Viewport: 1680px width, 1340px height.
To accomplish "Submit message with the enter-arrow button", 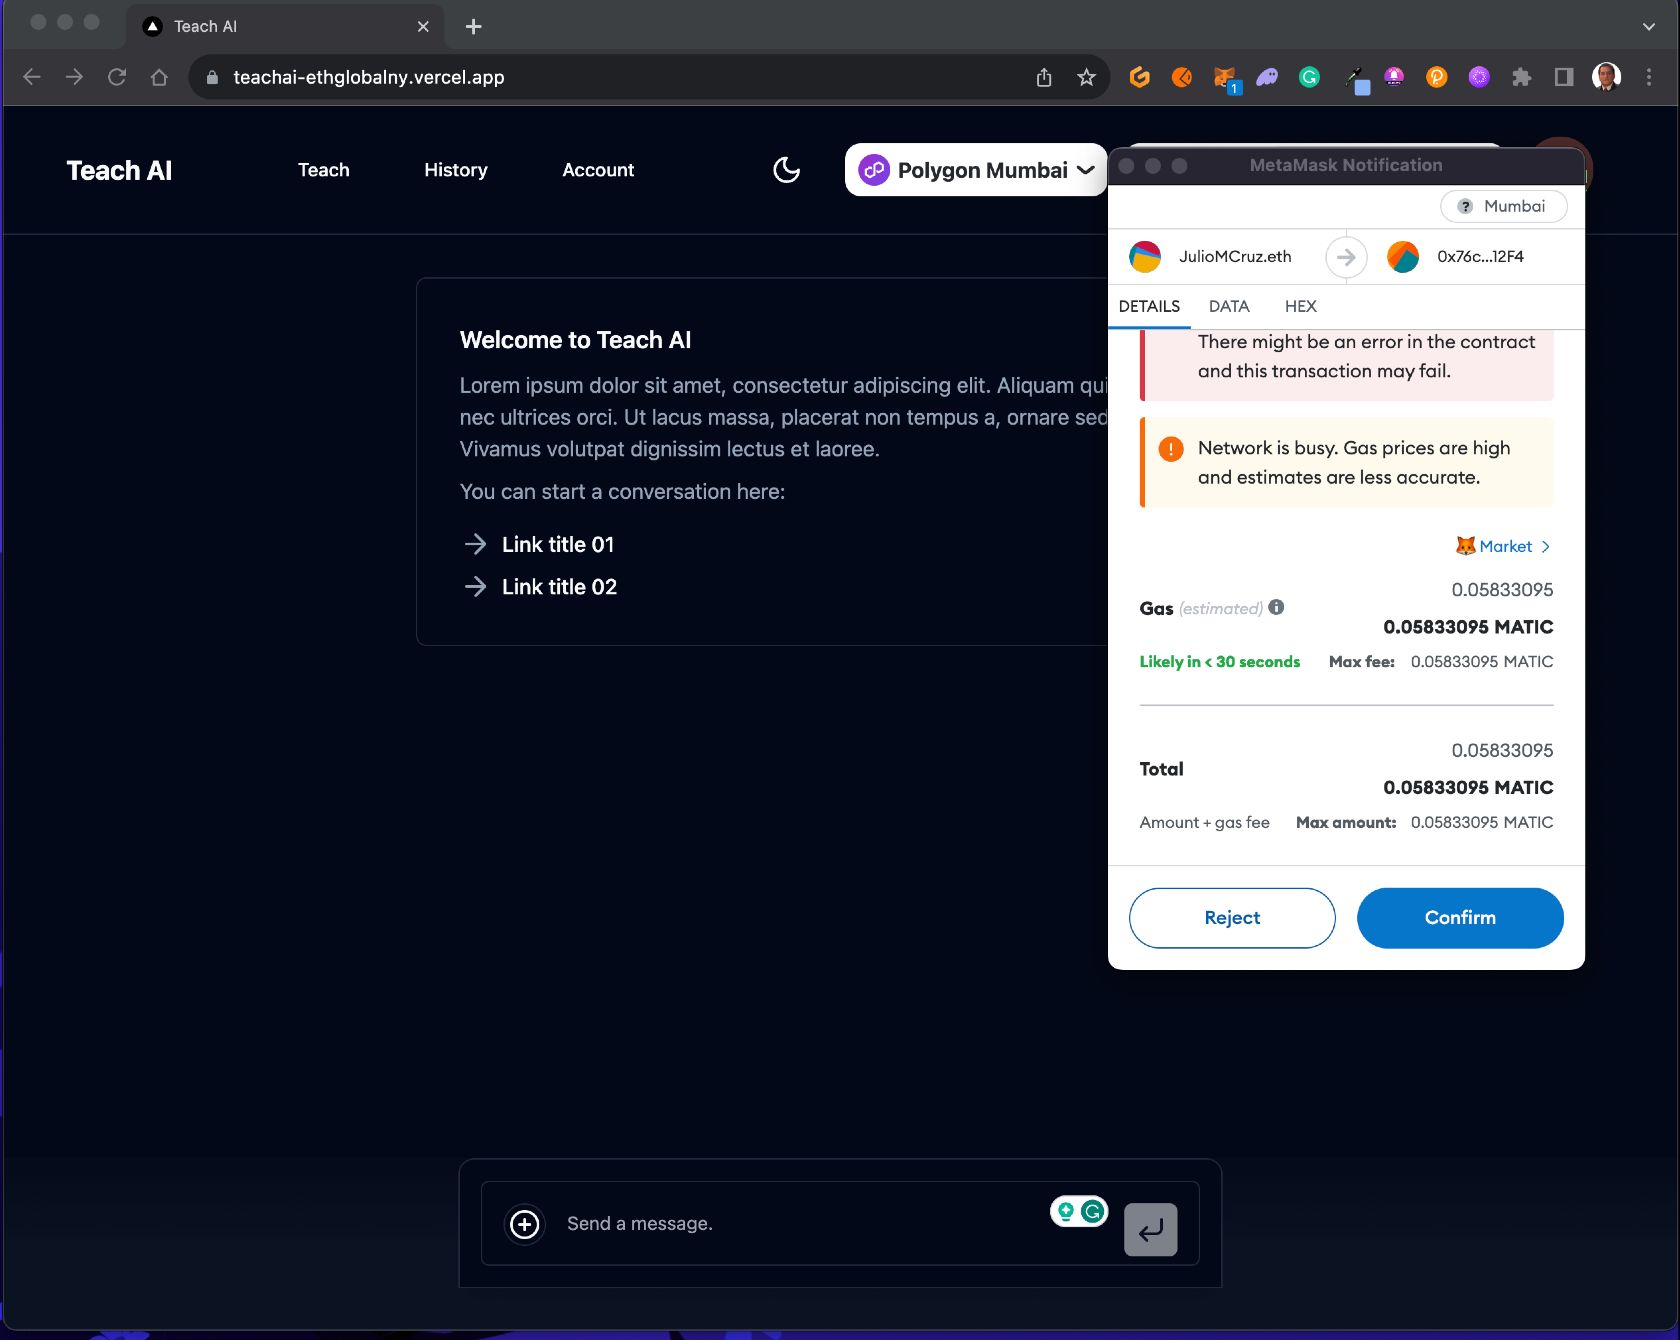I will click(x=1150, y=1229).
